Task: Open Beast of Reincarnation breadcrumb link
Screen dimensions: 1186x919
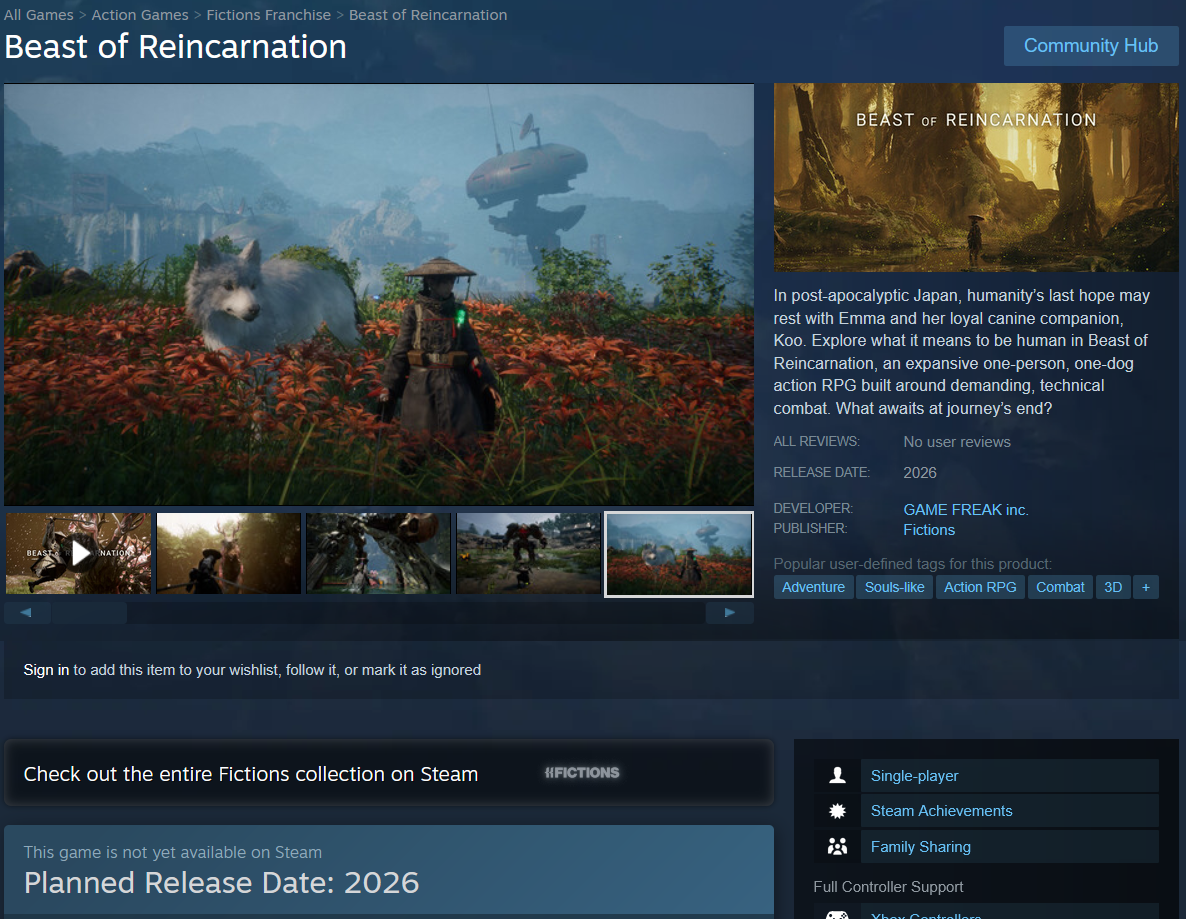Action: (x=428, y=15)
